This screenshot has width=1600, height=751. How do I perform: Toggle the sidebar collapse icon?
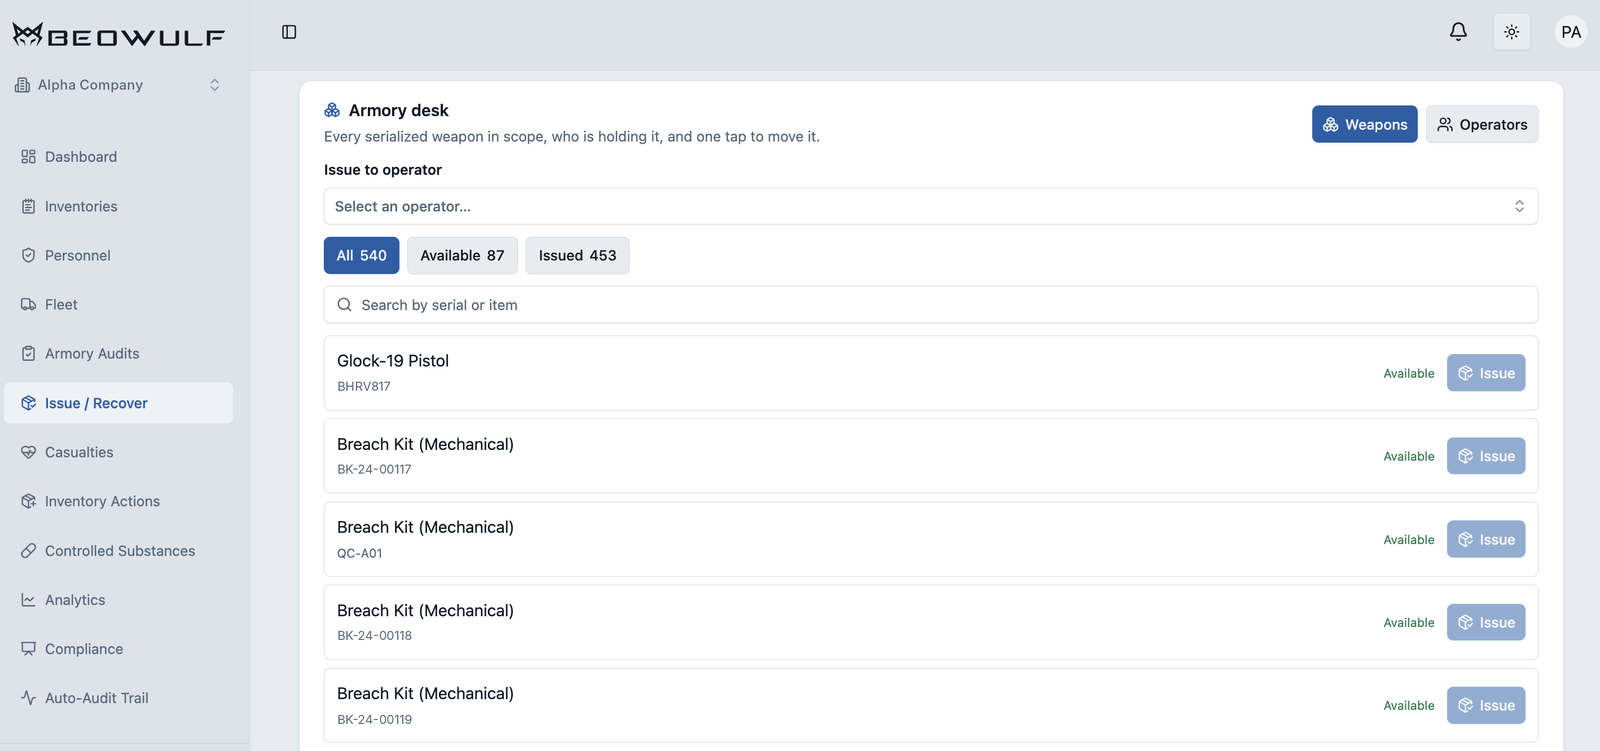tap(289, 32)
